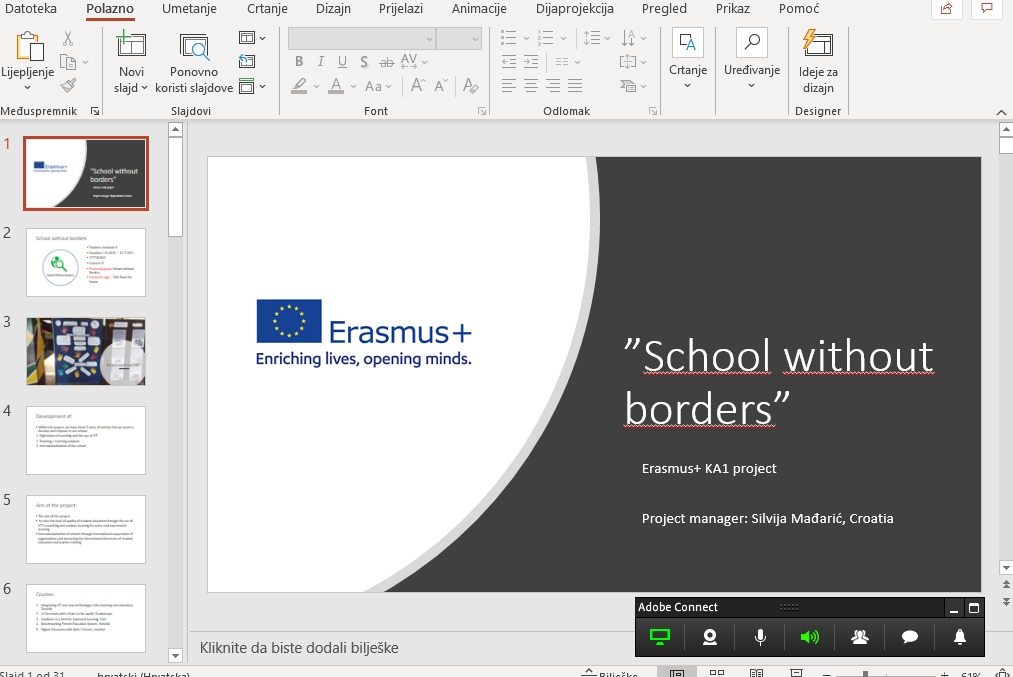The width and height of the screenshot is (1013, 677).
Task: Click the Share icon in the title area
Action: 946,8
